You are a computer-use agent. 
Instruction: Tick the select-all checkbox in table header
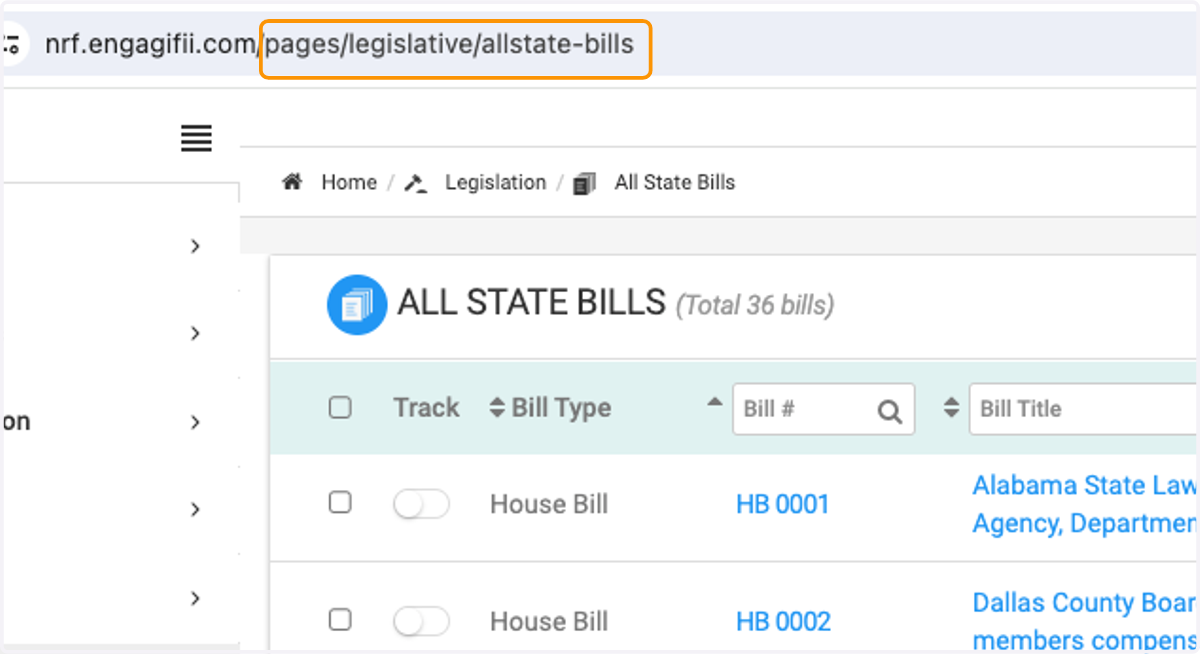pos(340,407)
